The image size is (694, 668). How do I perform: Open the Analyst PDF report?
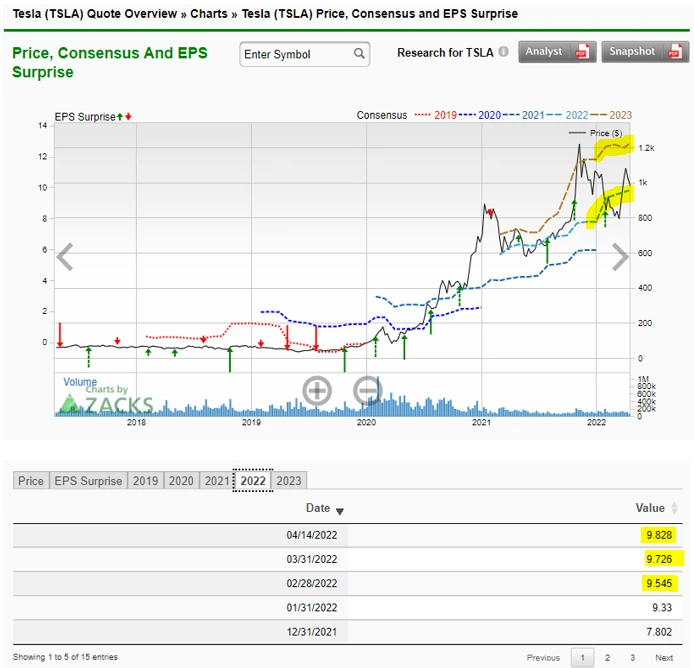click(x=557, y=52)
